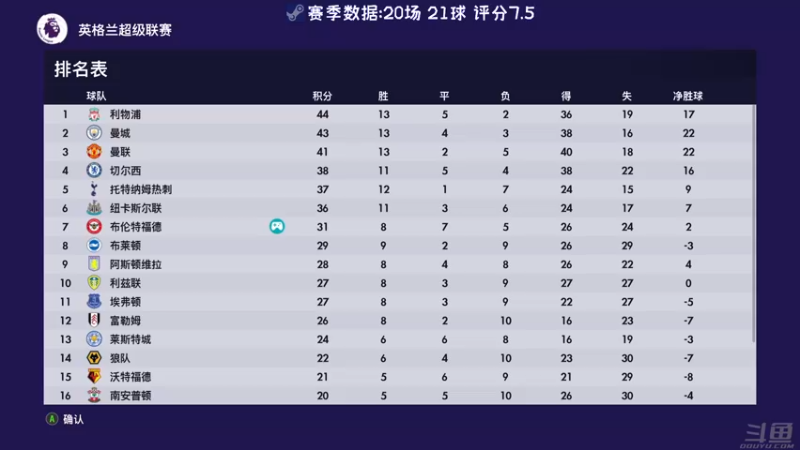Image resolution: width=800 pixels, height=450 pixels.
Task: Click the 托特纳姆热刺 (Tottenham) club crest
Action: (x=94, y=189)
